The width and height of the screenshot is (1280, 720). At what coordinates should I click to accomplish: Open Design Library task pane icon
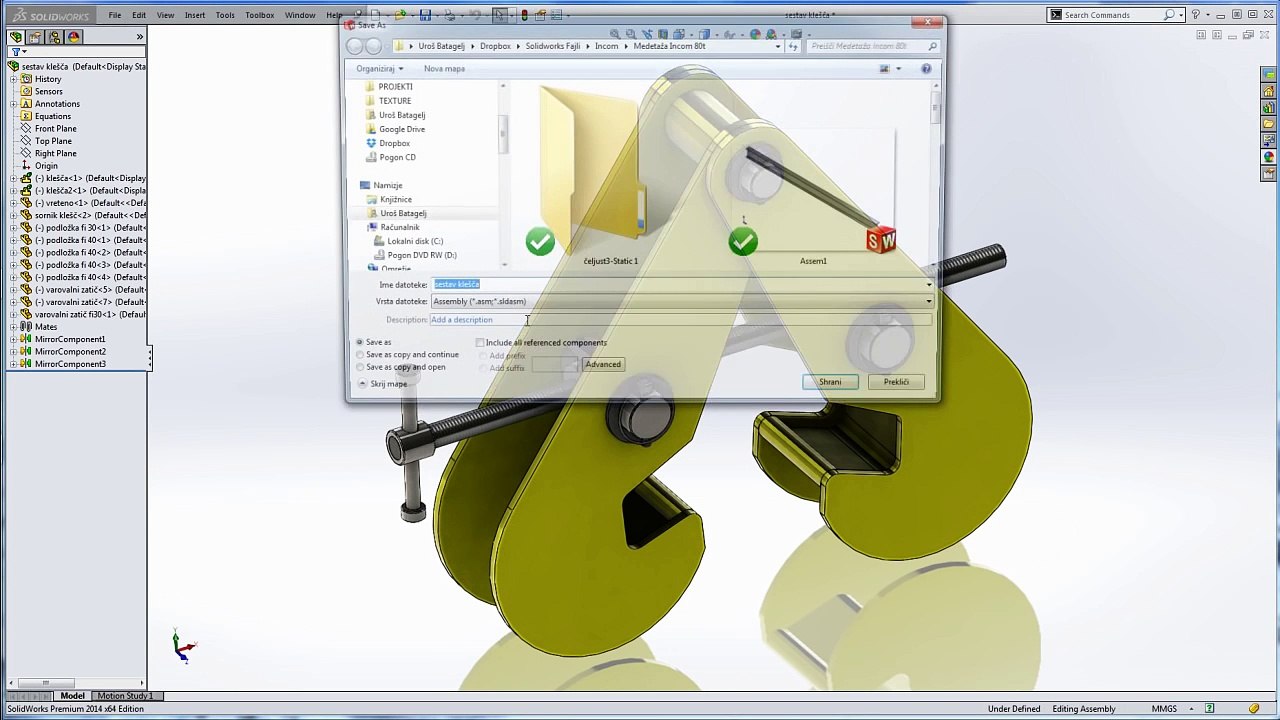coord(1269,108)
